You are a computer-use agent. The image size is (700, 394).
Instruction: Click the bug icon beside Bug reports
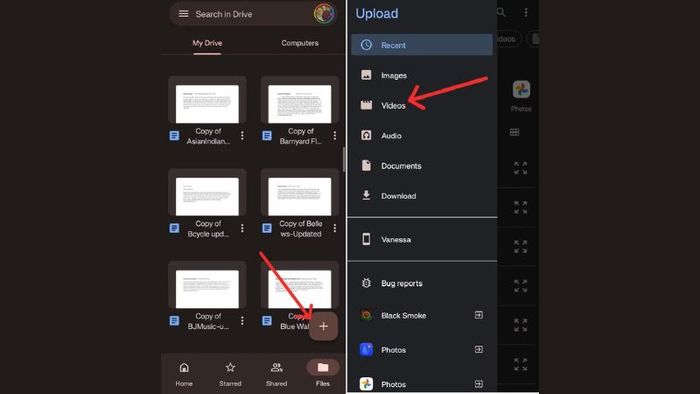pos(366,283)
